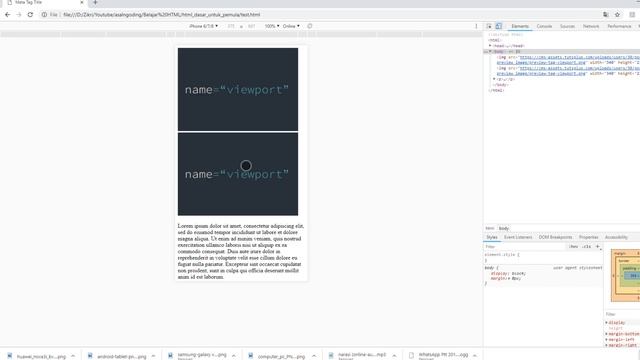This screenshot has width=640, height=360.
Task: Open huawei download options chevron
Action: [x=73, y=356]
